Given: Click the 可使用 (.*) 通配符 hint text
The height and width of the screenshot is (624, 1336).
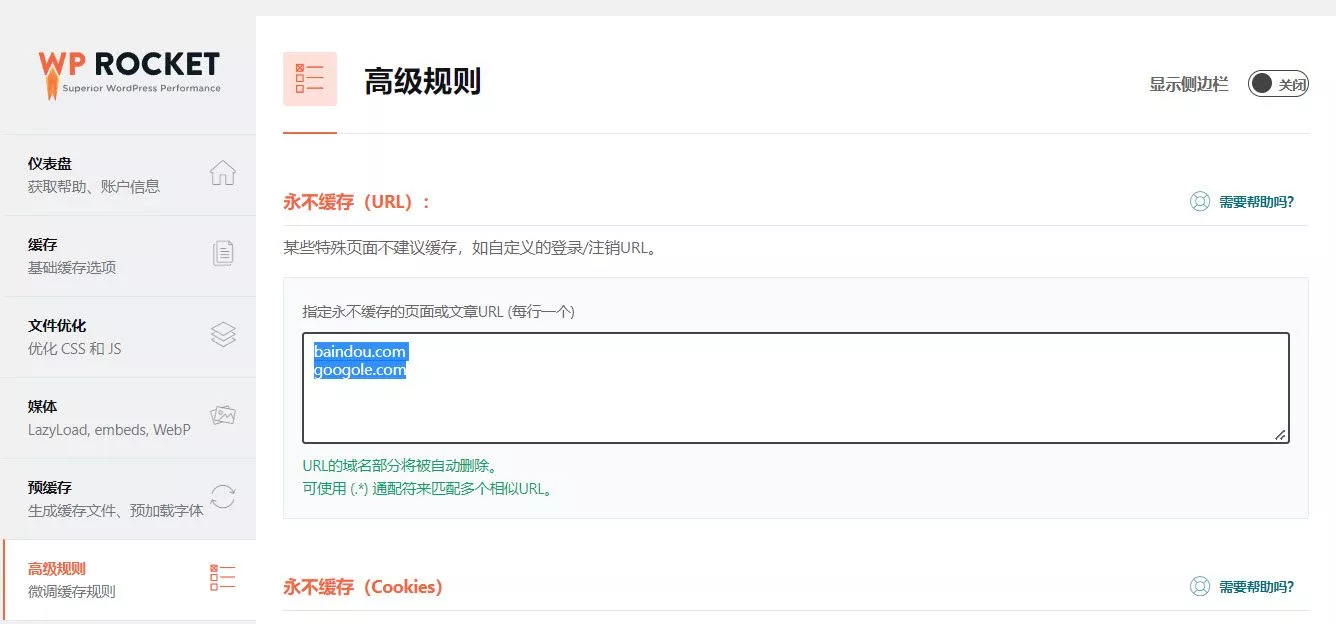Looking at the screenshot, I should click(428, 489).
